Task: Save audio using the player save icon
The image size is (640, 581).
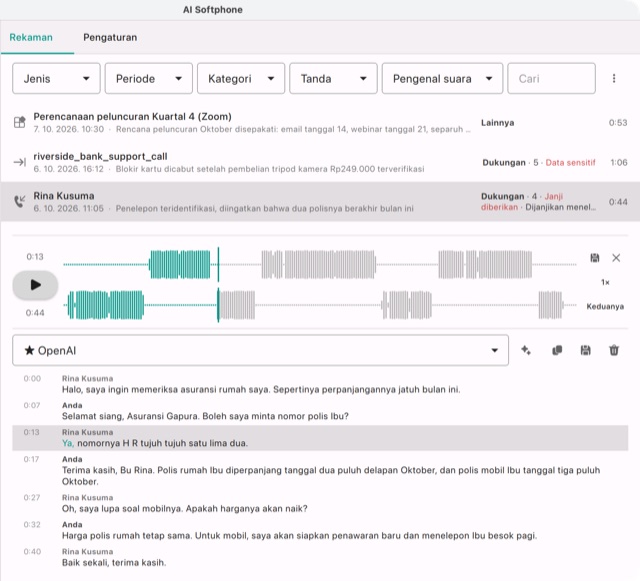Action: (595, 258)
